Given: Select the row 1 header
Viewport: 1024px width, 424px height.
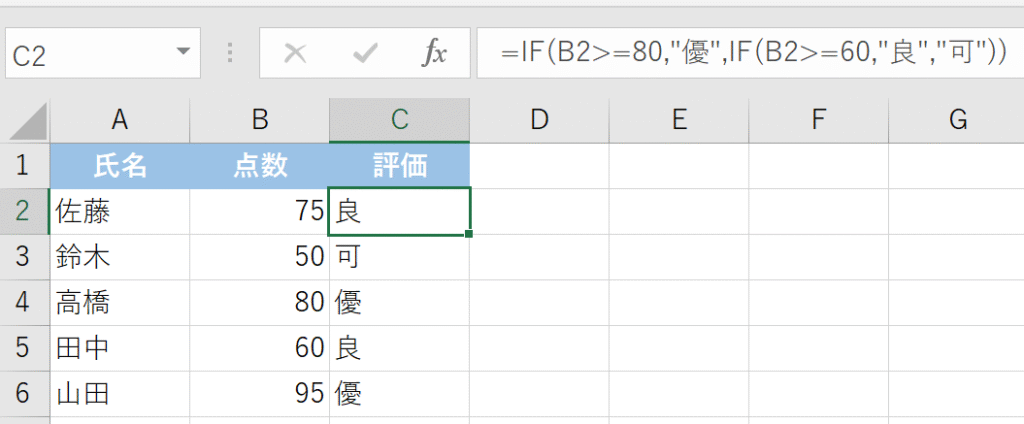Looking at the screenshot, I should (25, 165).
